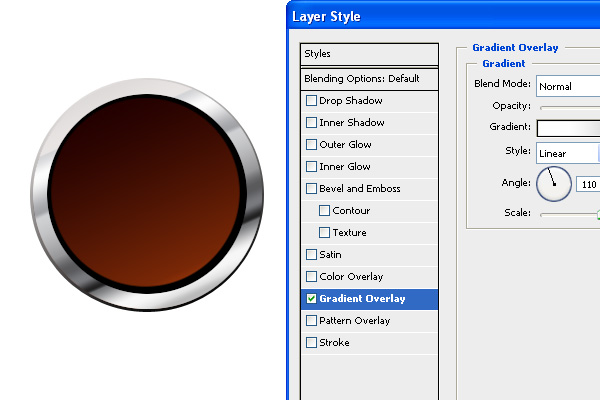The width and height of the screenshot is (600, 400).
Task: Select Blending Options: Default entry
Action: pyautogui.click(x=369, y=78)
